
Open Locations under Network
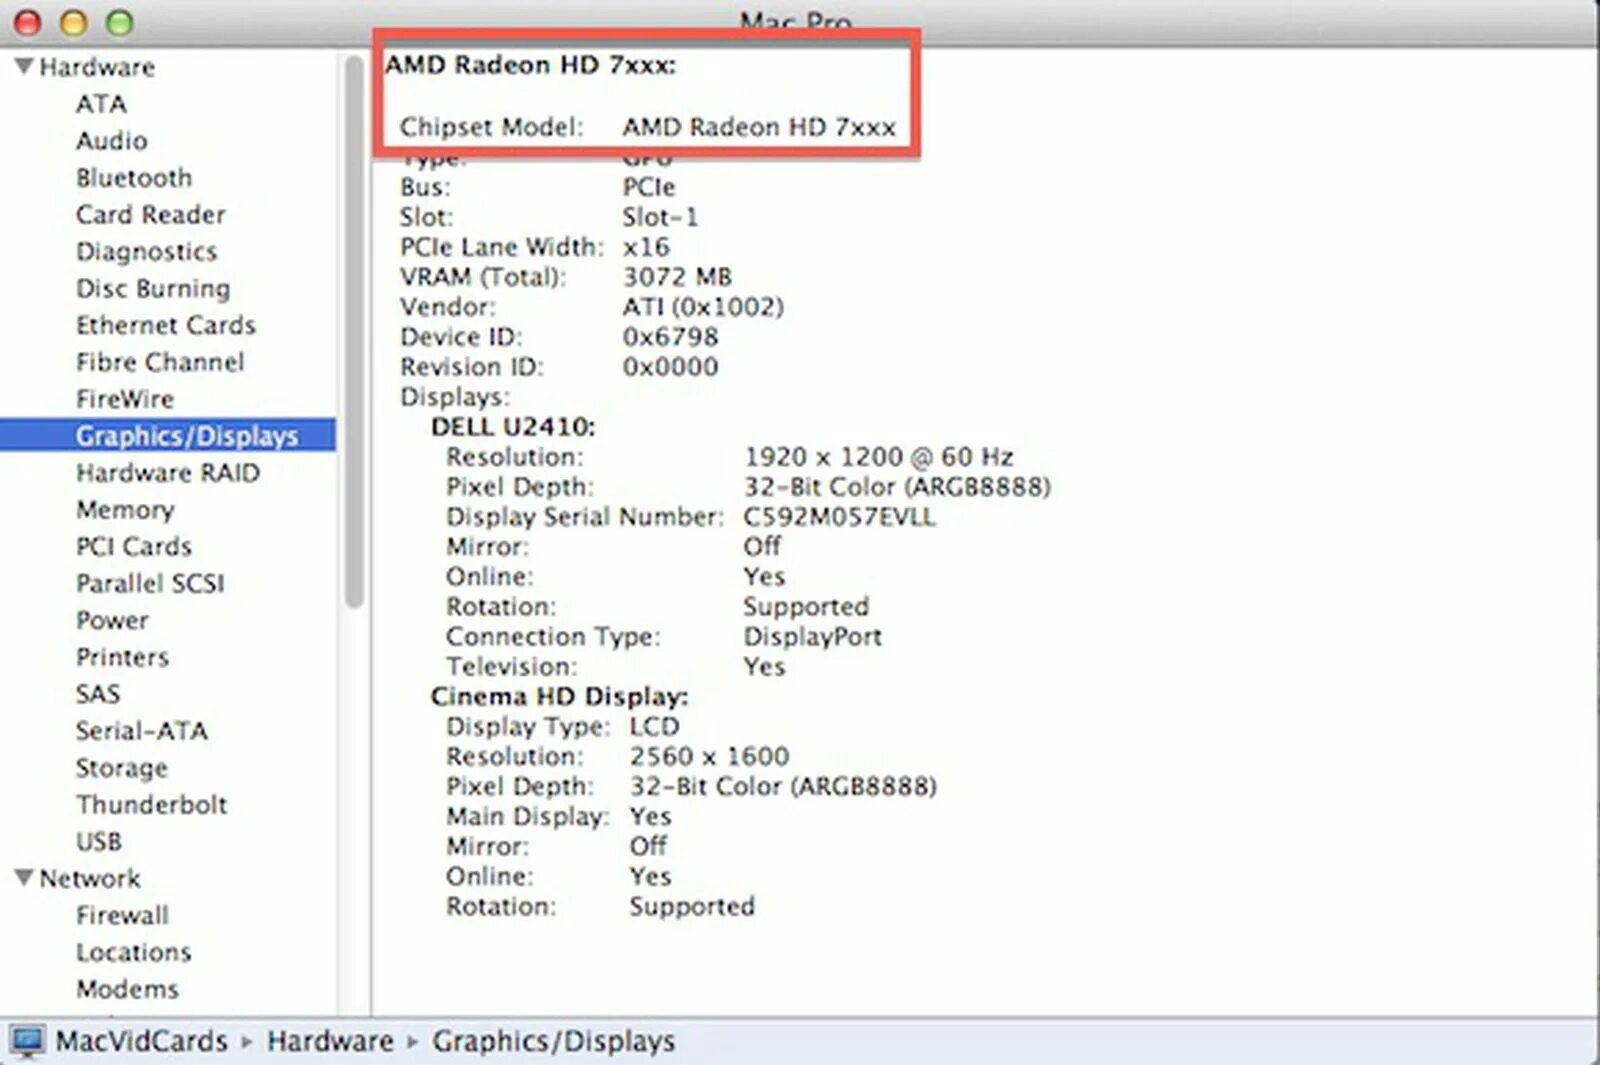point(134,953)
